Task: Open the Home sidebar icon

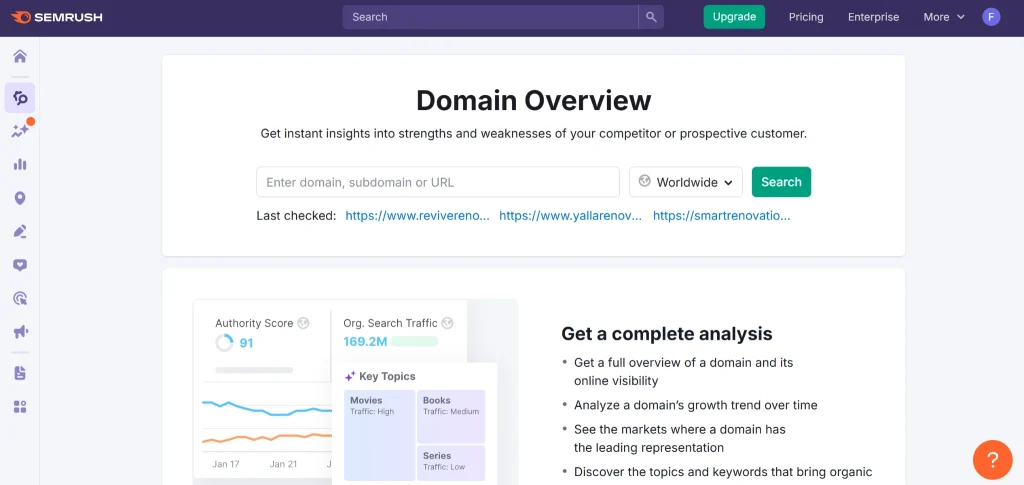Action: click(x=20, y=56)
